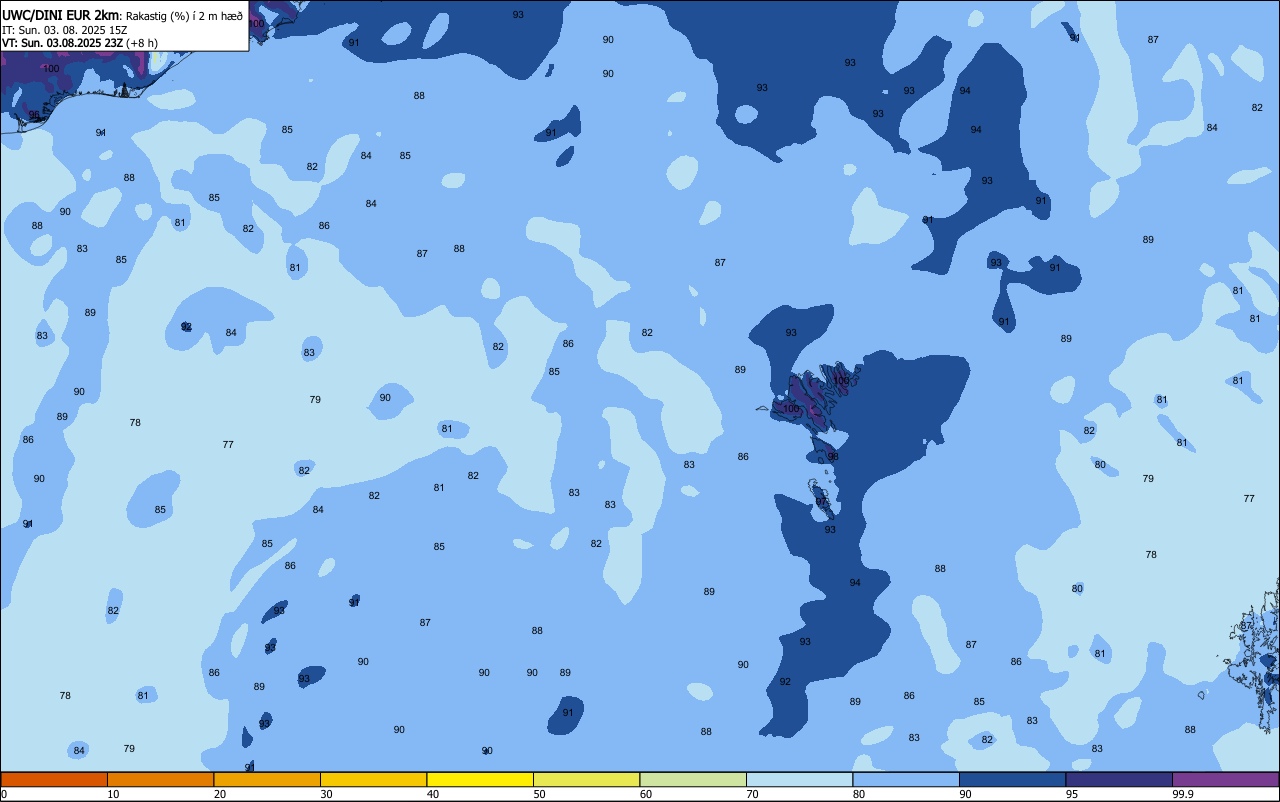Click the 90–95 dark blue legend segment
The width and height of the screenshot is (1280, 802).
tap(1012, 779)
